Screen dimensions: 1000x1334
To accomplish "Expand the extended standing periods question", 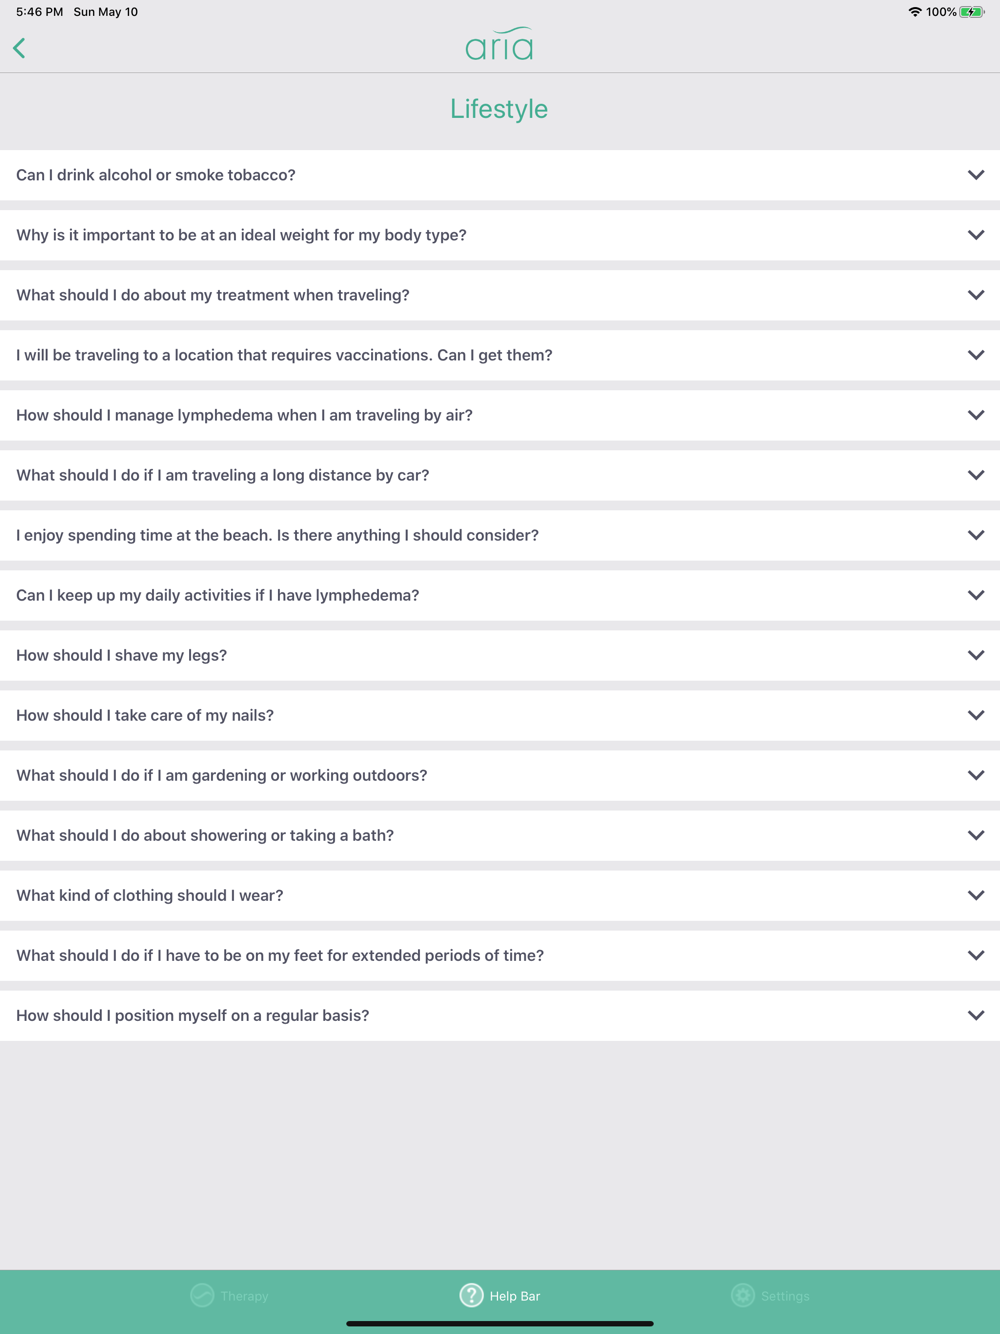I will (499, 955).
